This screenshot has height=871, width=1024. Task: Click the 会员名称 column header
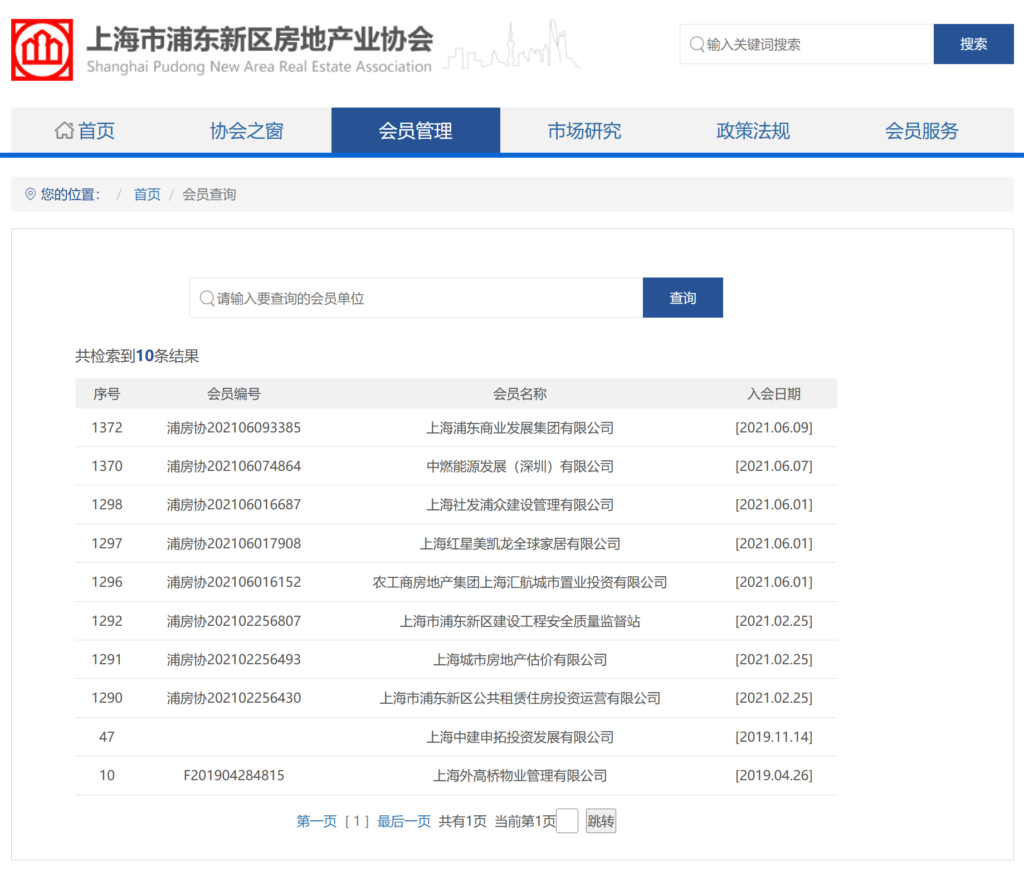coord(520,394)
